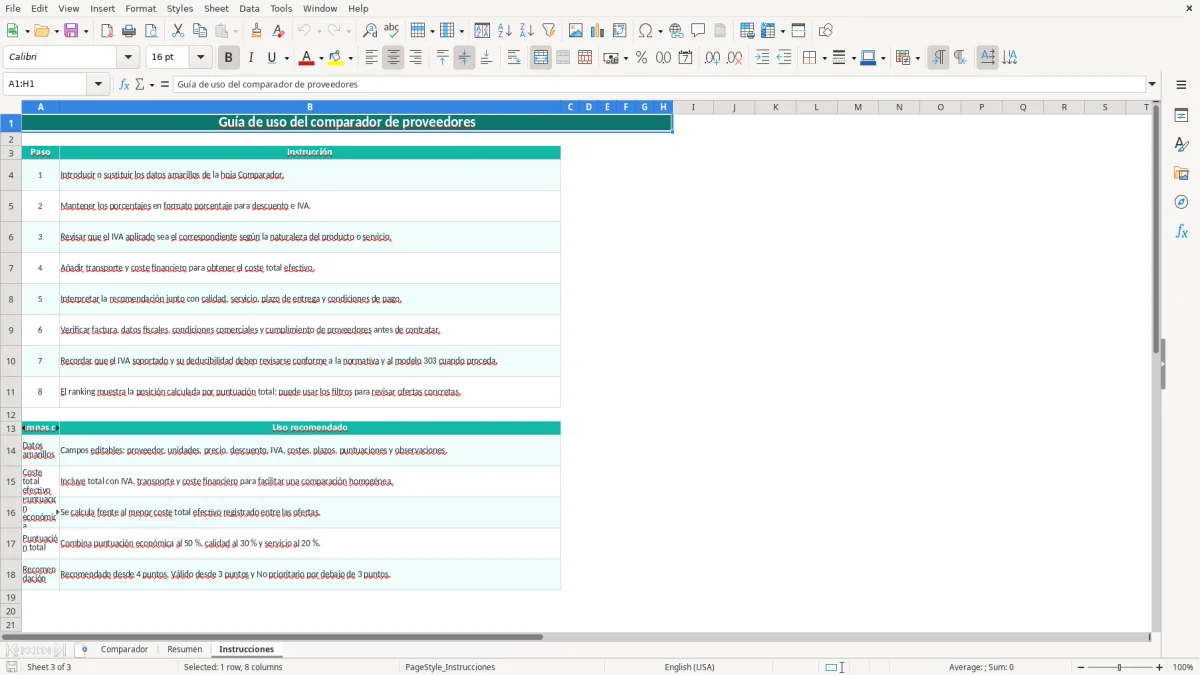Toggle Underline formatting
Image resolution: width=1200 pixels, height=675 pixels.
(x=272, y=58)
